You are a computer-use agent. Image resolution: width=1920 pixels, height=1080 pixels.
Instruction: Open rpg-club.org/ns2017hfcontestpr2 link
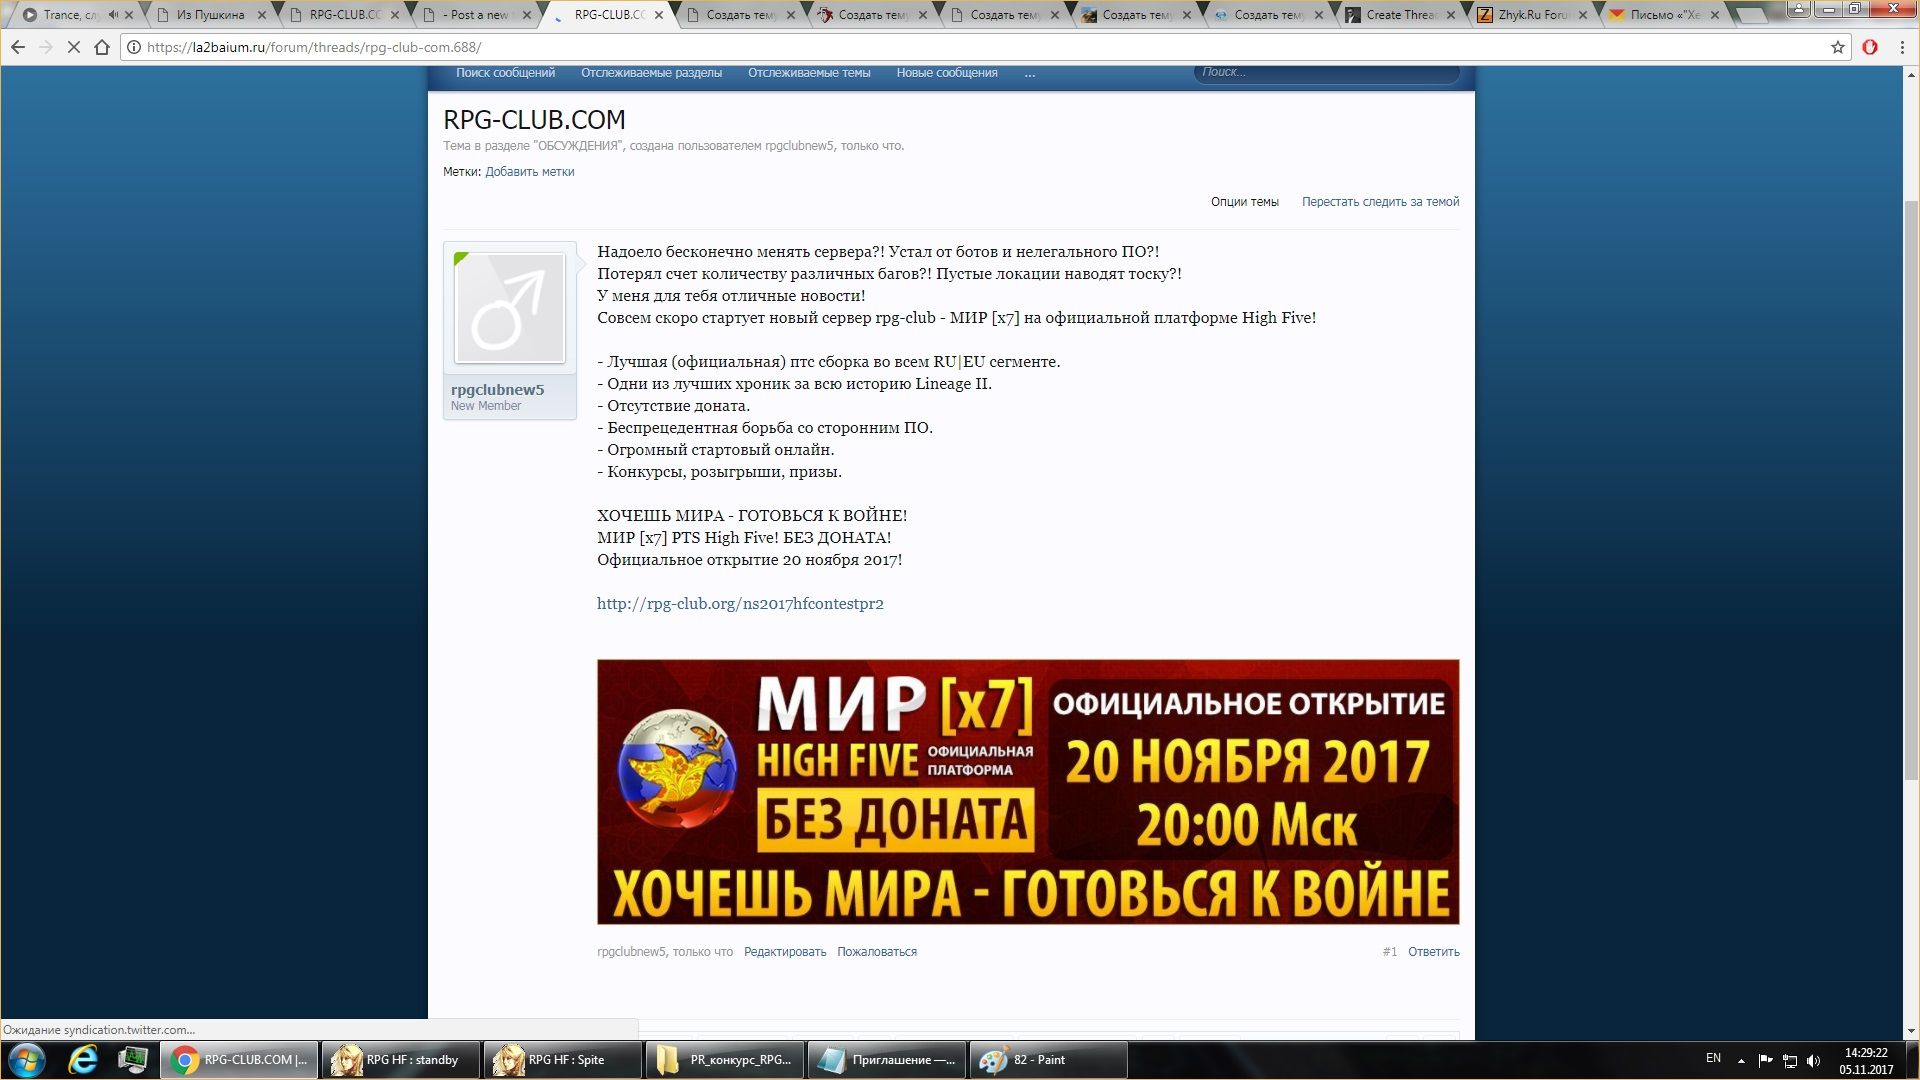(740, 604)
